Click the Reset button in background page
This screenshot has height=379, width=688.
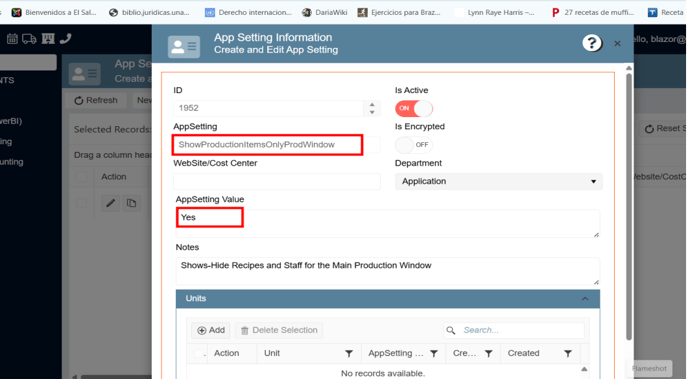663,129
